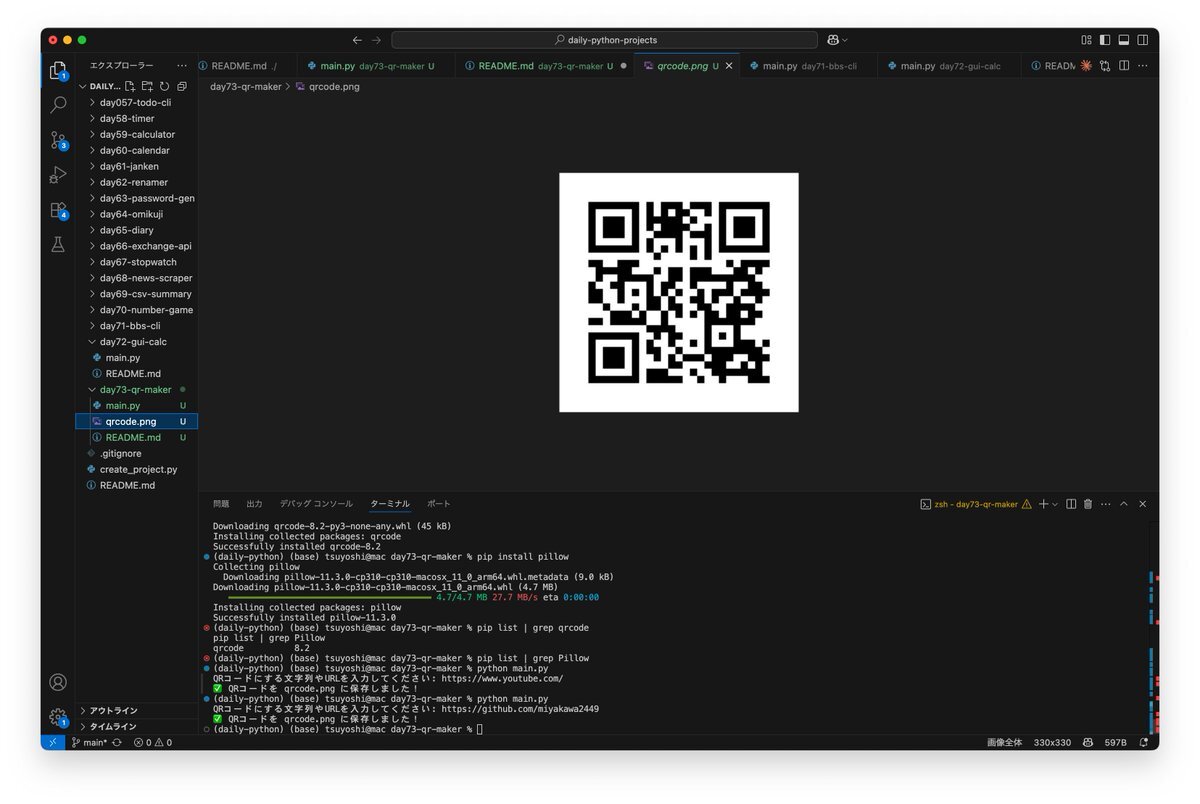Viewport: 1200px width, 804px height.
Task: Expand the アウトライン section
Action: (x=137, y=710)
